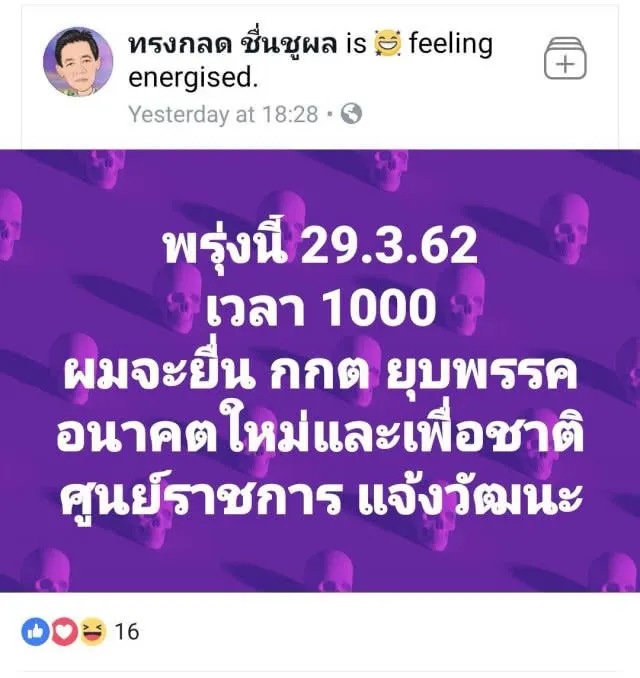The height and width of the screenshot is (678, 640).
Task: Click the red Love heart reaction
Action: [65, 631]
